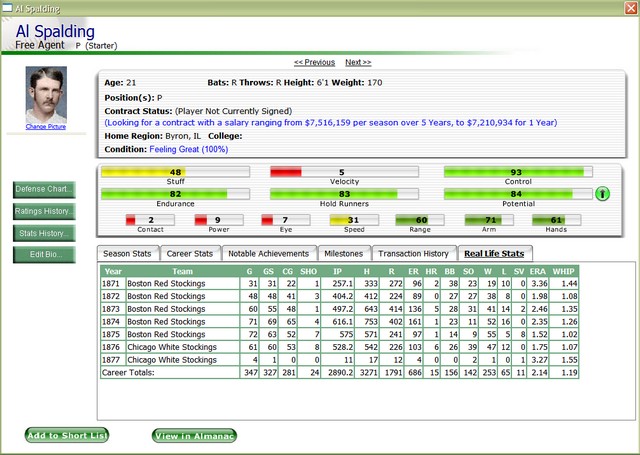This screenshot has width=640, height=455.
Task: Click the SHO column header
Action: [309, 271]
